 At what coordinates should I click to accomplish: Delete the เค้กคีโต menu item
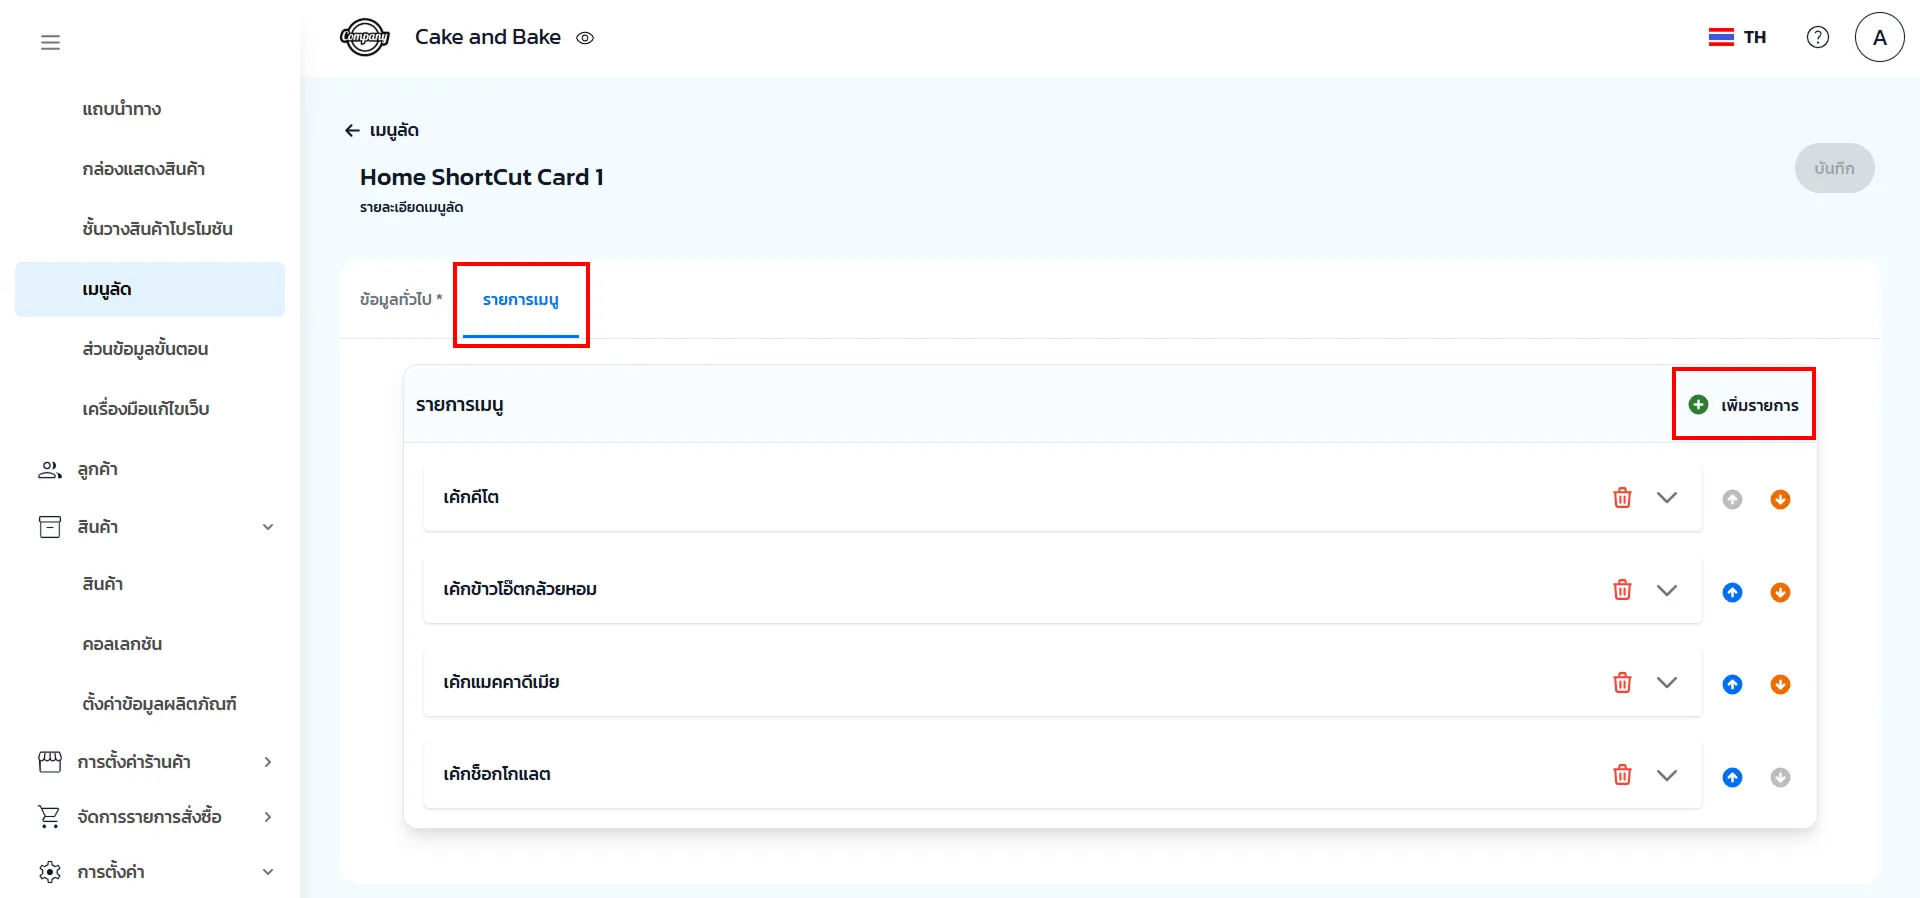point(1622,498)
